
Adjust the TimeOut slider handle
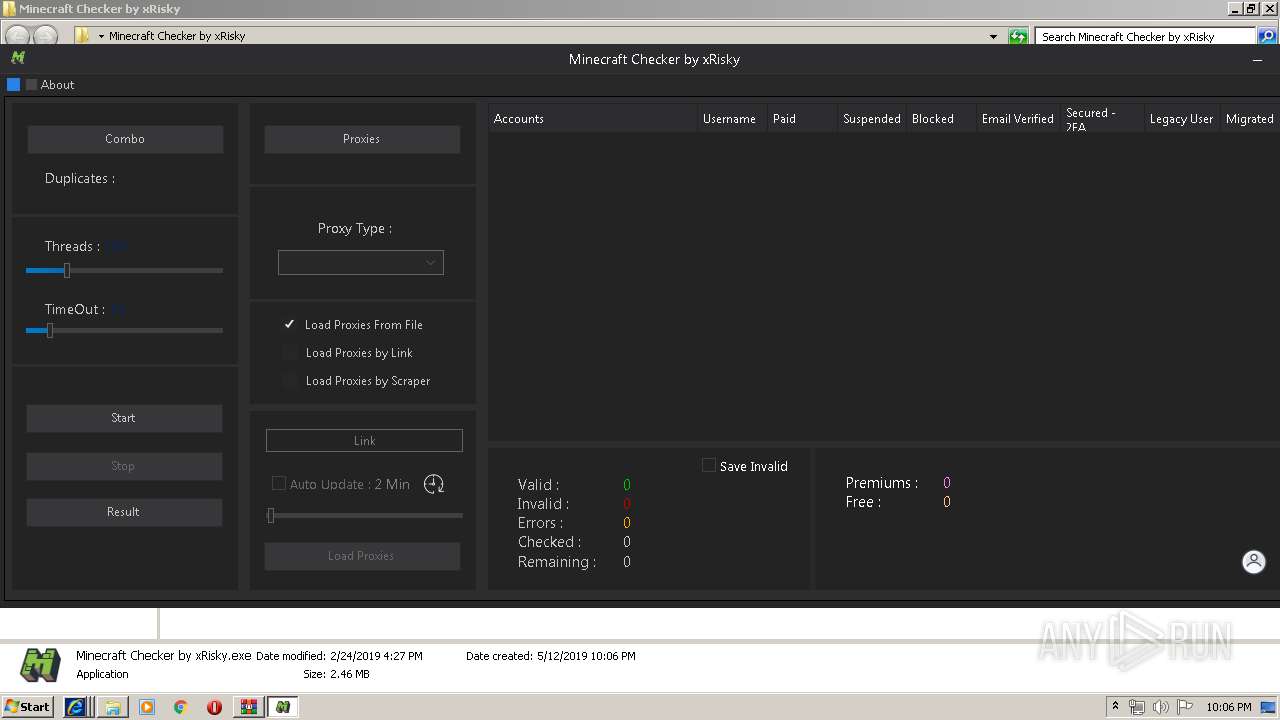point(50,330)
